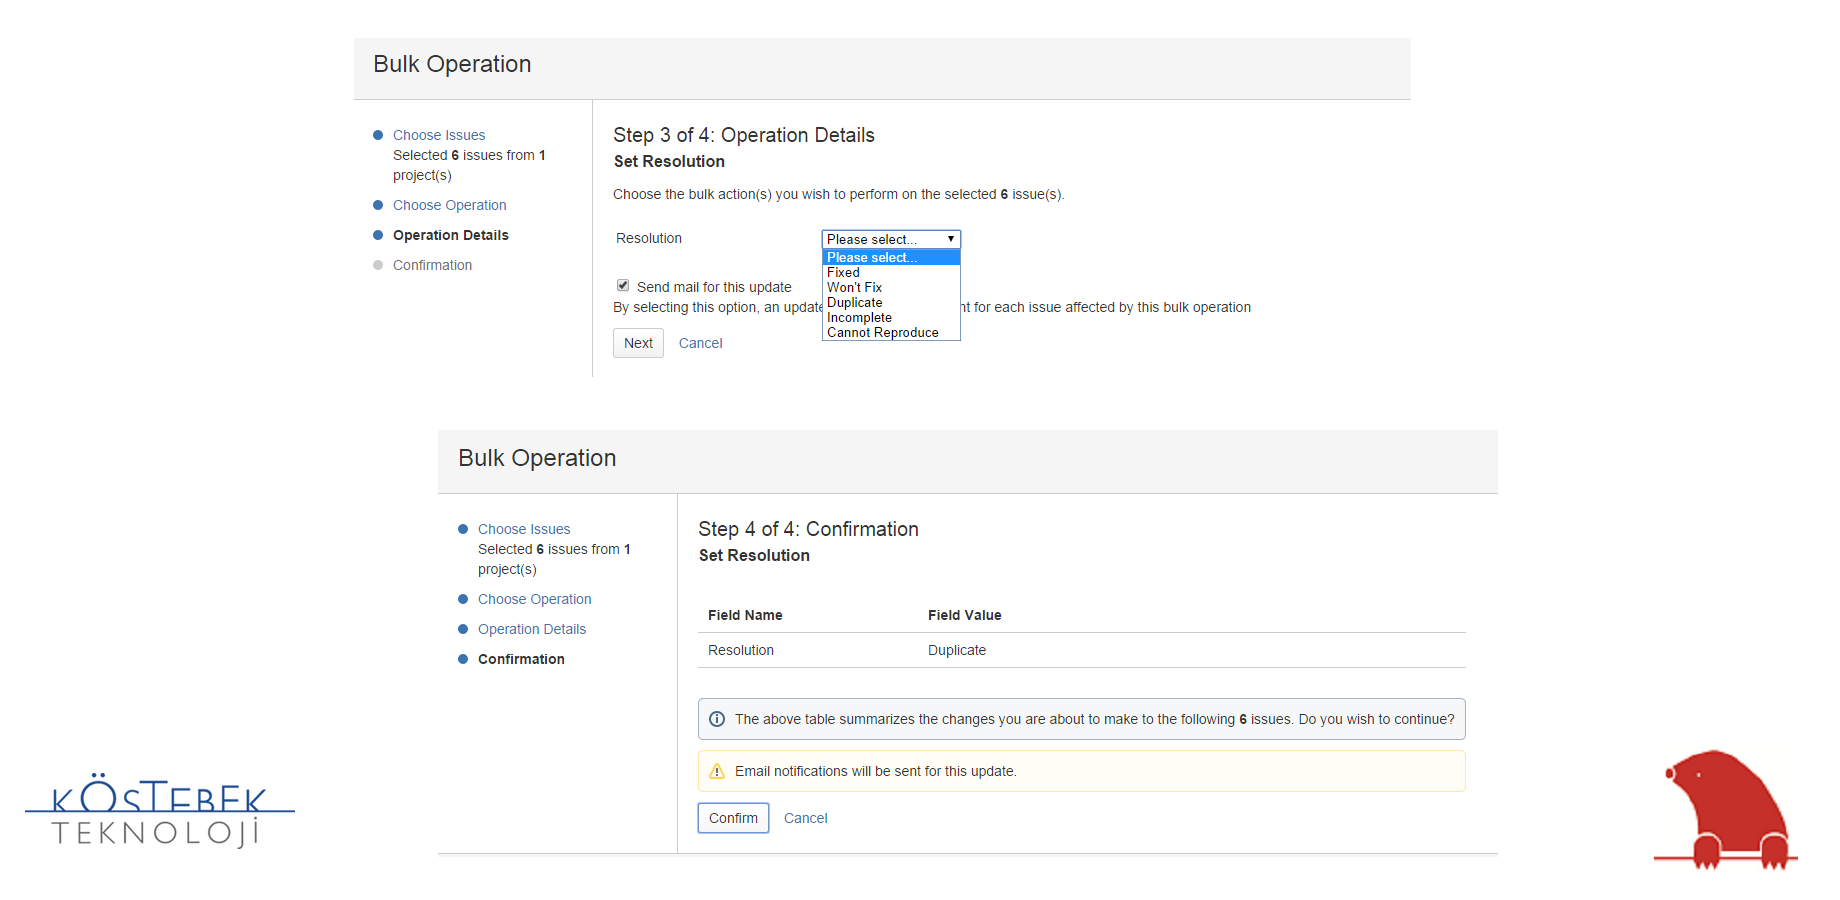Select 'Fixed' from the resolution list
The image size is (1840, 900).
click(891, 272)
